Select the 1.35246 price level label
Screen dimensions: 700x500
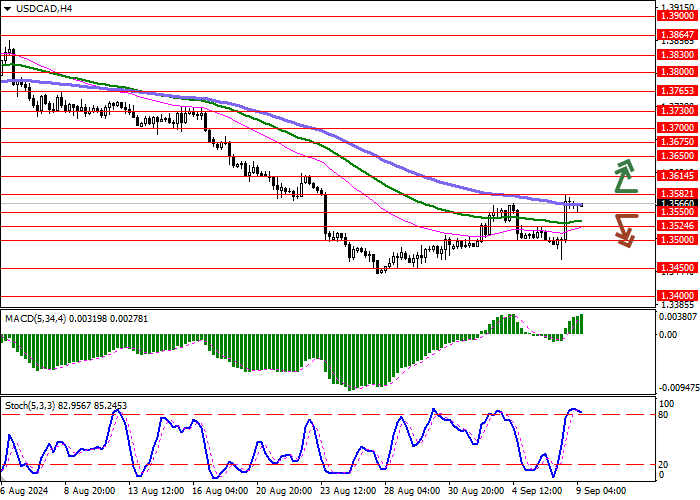[x=678, y=226]
